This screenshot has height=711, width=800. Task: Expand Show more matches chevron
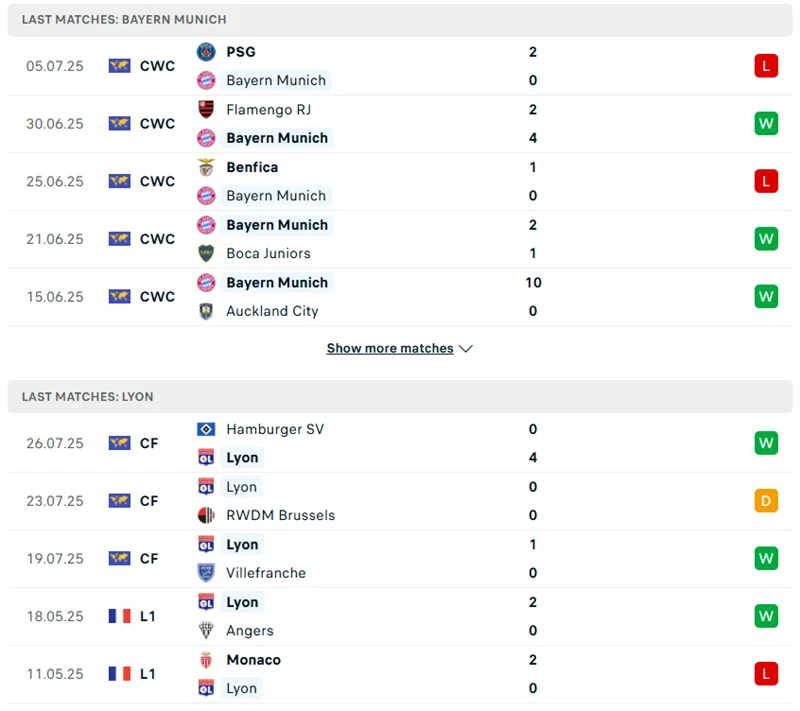(x=466, y=349)
